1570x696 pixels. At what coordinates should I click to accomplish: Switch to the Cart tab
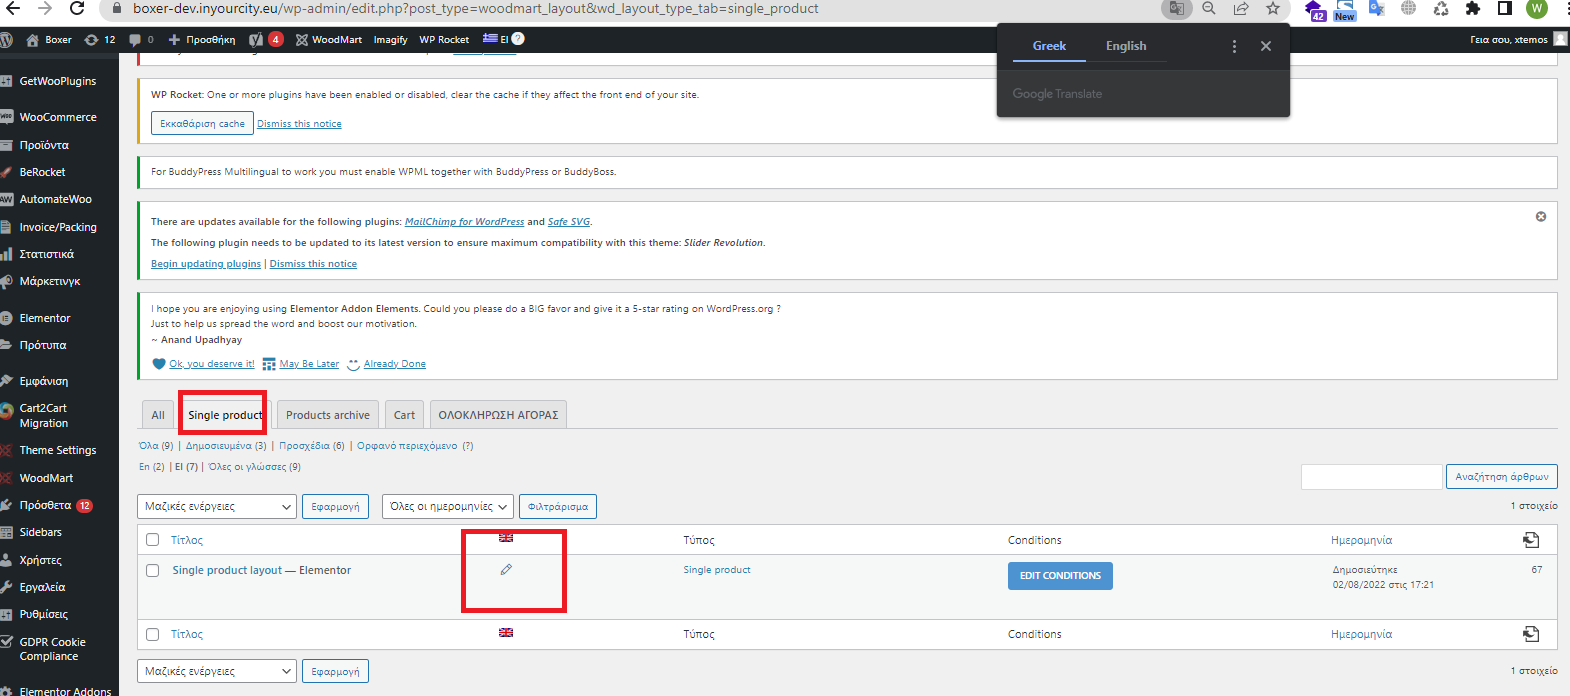404,415
